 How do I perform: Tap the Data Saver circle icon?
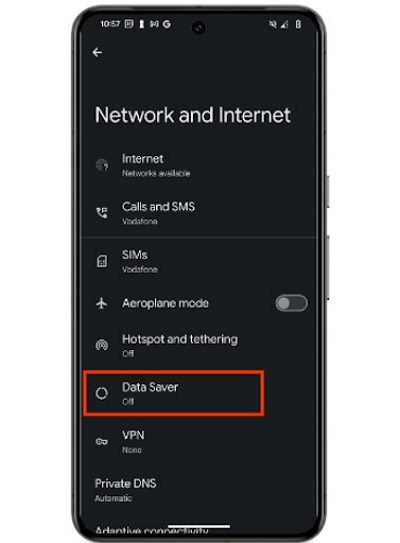pos(102,393)
